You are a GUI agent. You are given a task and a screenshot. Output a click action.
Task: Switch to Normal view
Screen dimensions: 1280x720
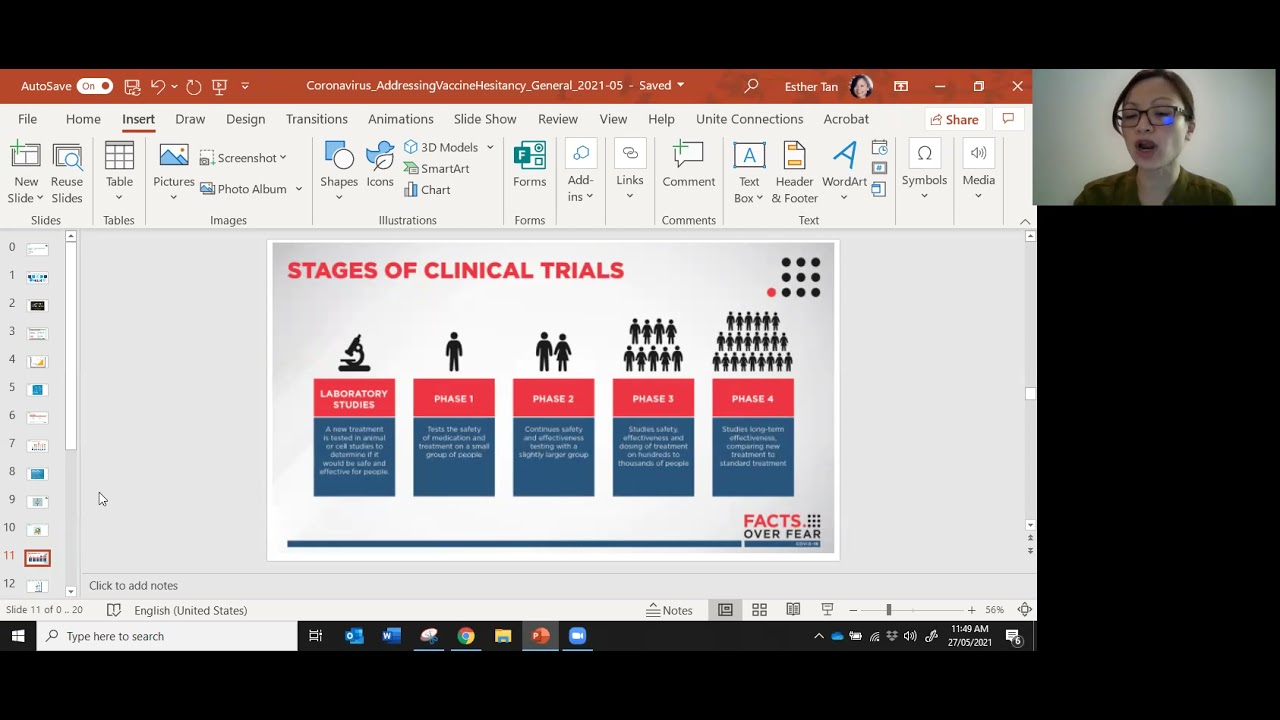coord(725,610)
